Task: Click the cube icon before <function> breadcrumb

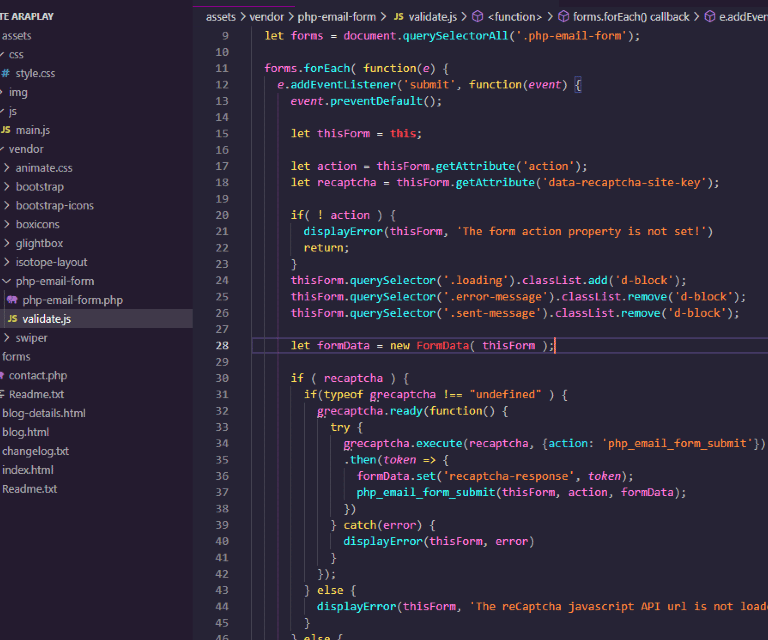Action: (x=477, y=17)
